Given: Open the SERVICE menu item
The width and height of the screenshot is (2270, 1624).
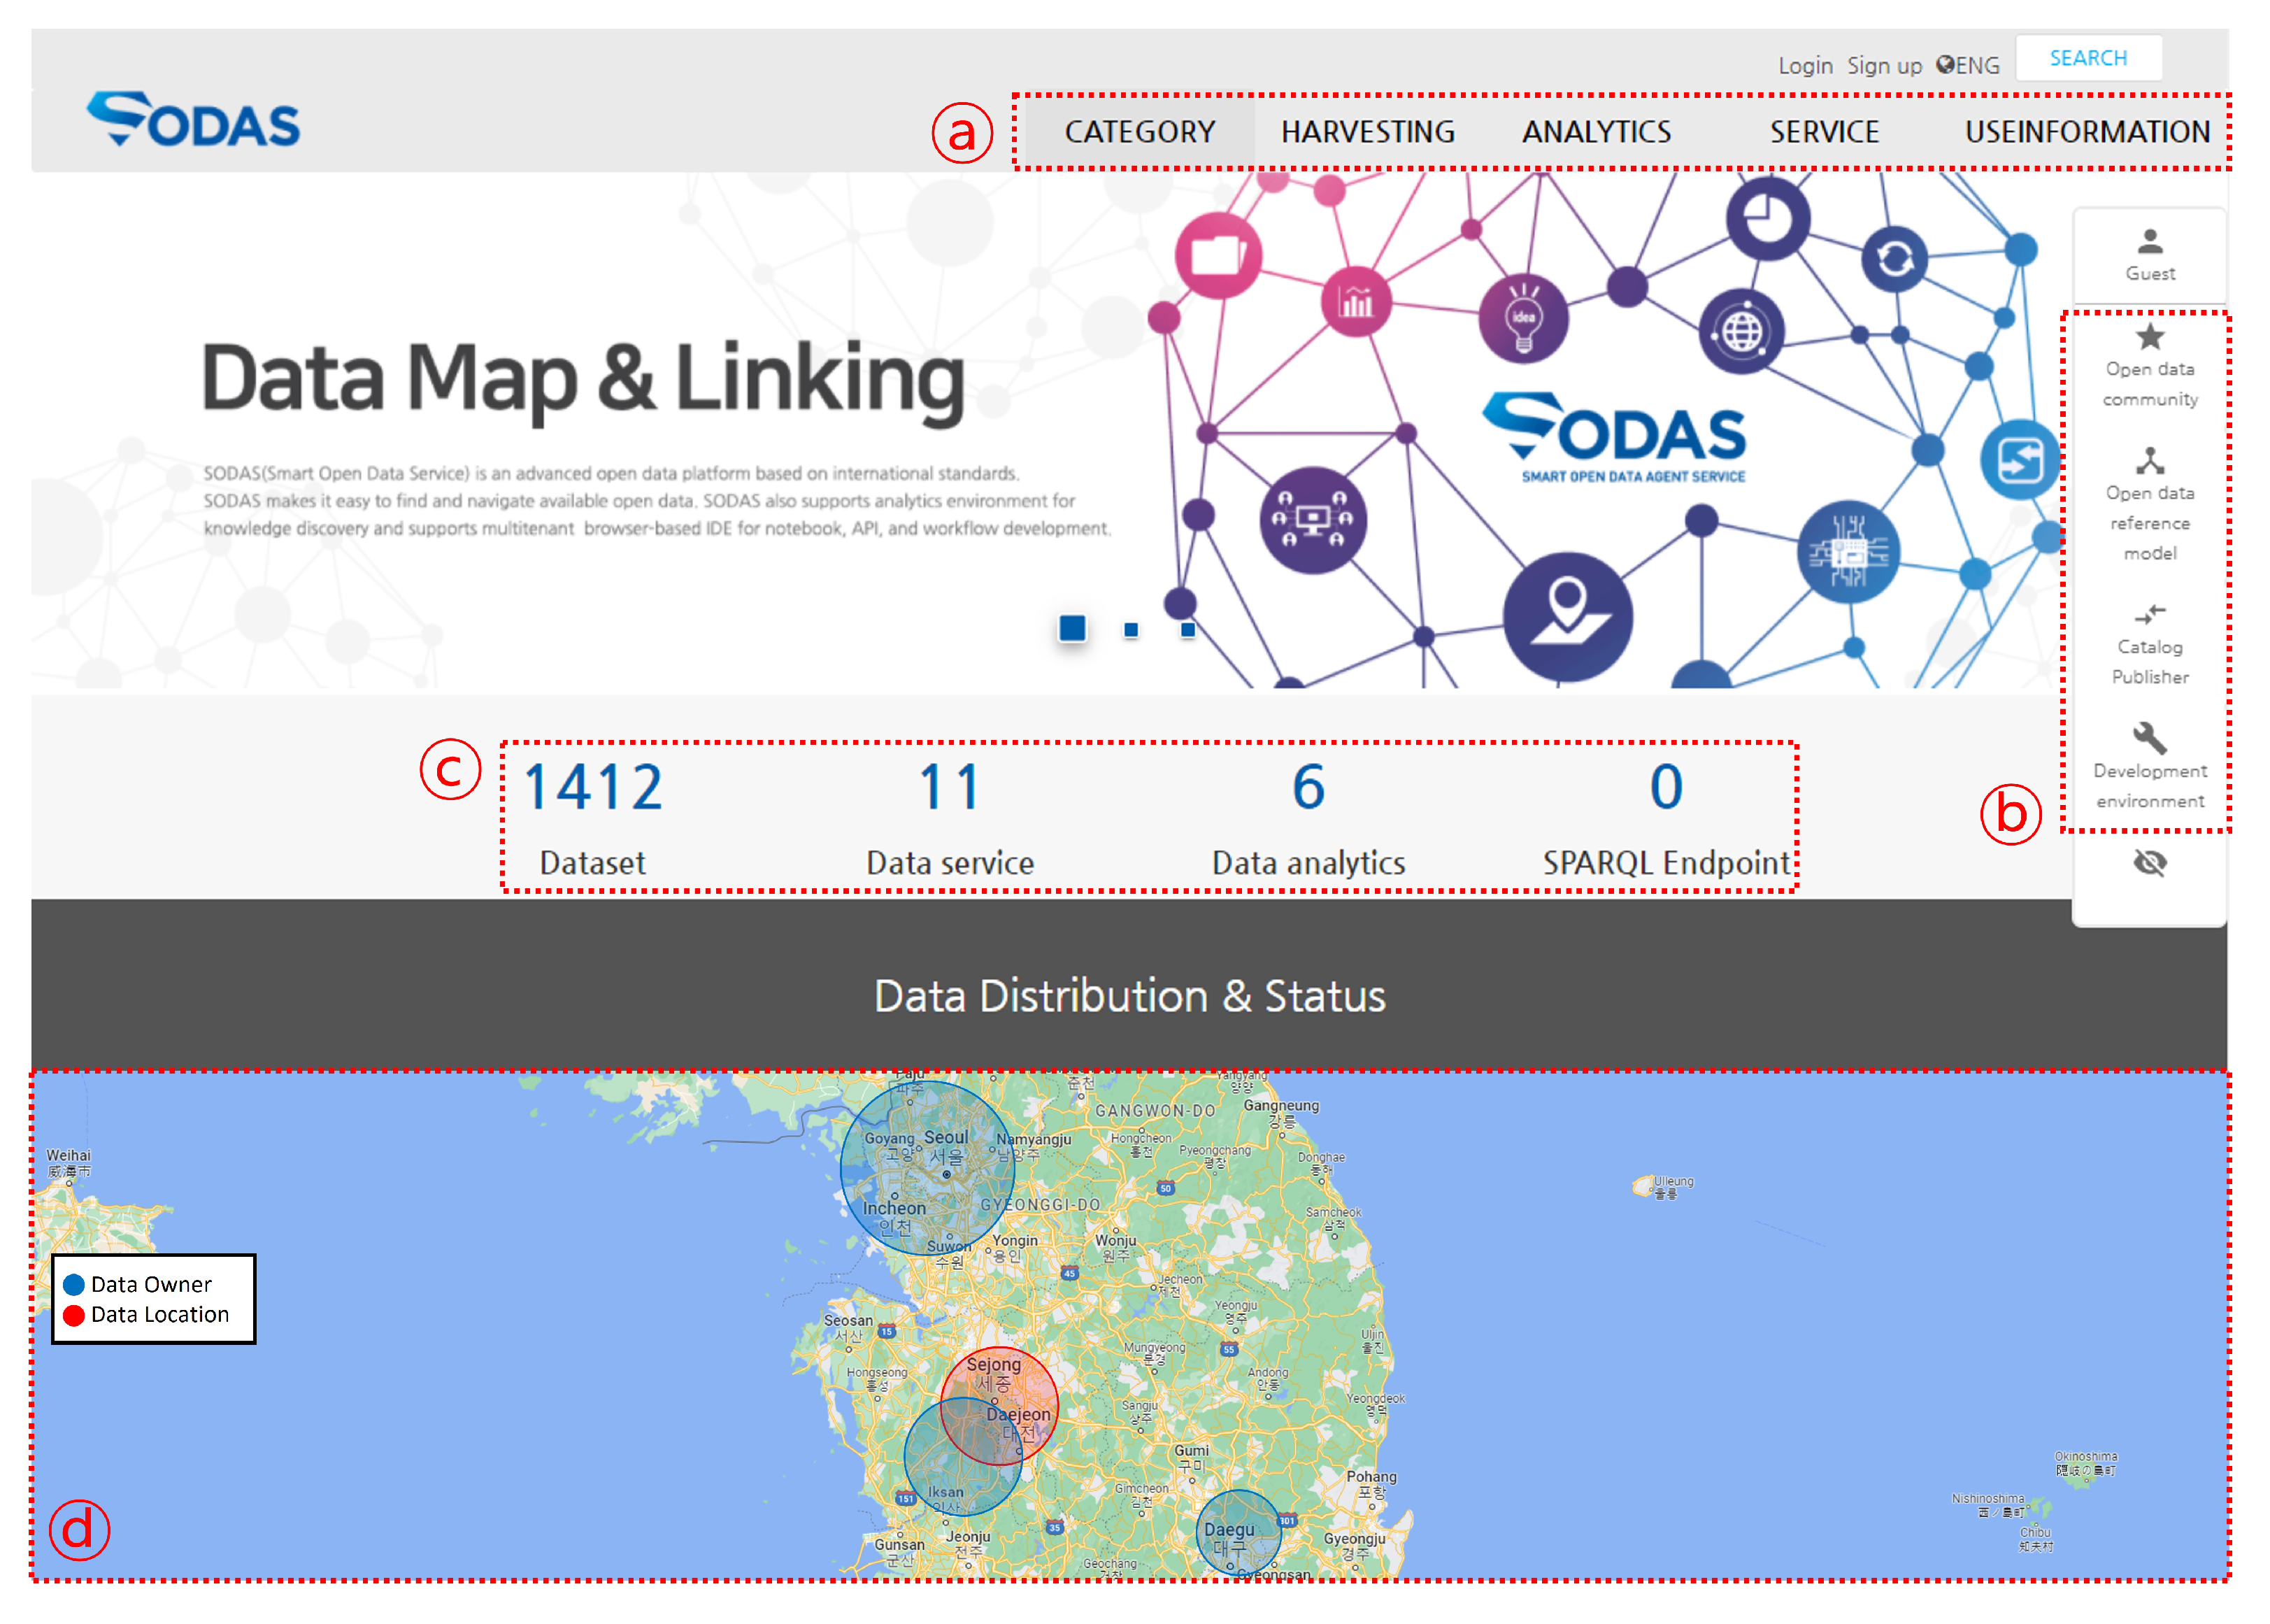Looking at the screenshot, I should 1824,132.
